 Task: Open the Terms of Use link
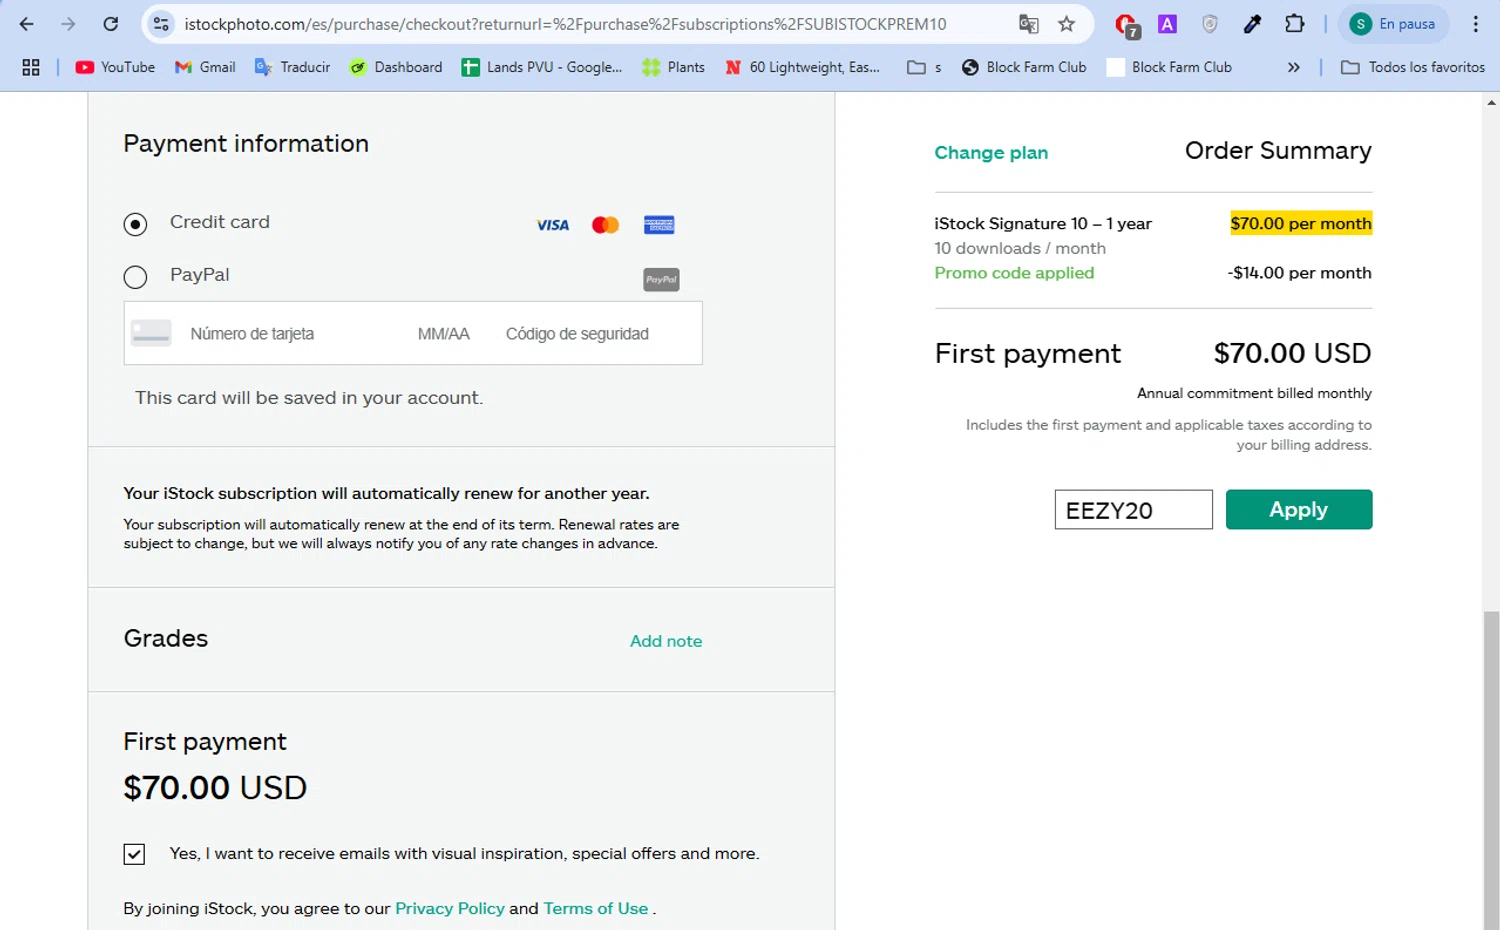pos(596,908)
